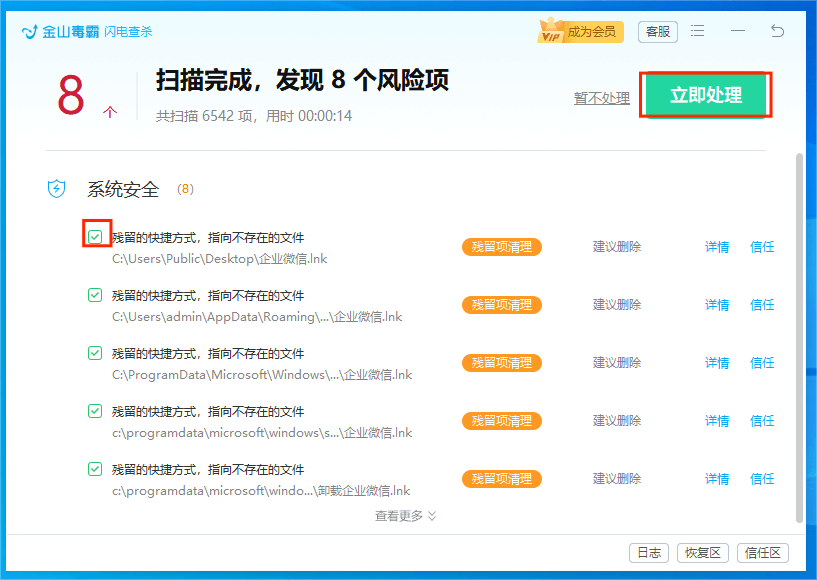Click the VIP 成为会员 badge
The width and height of the screenshot is (817, 580).
581,31
